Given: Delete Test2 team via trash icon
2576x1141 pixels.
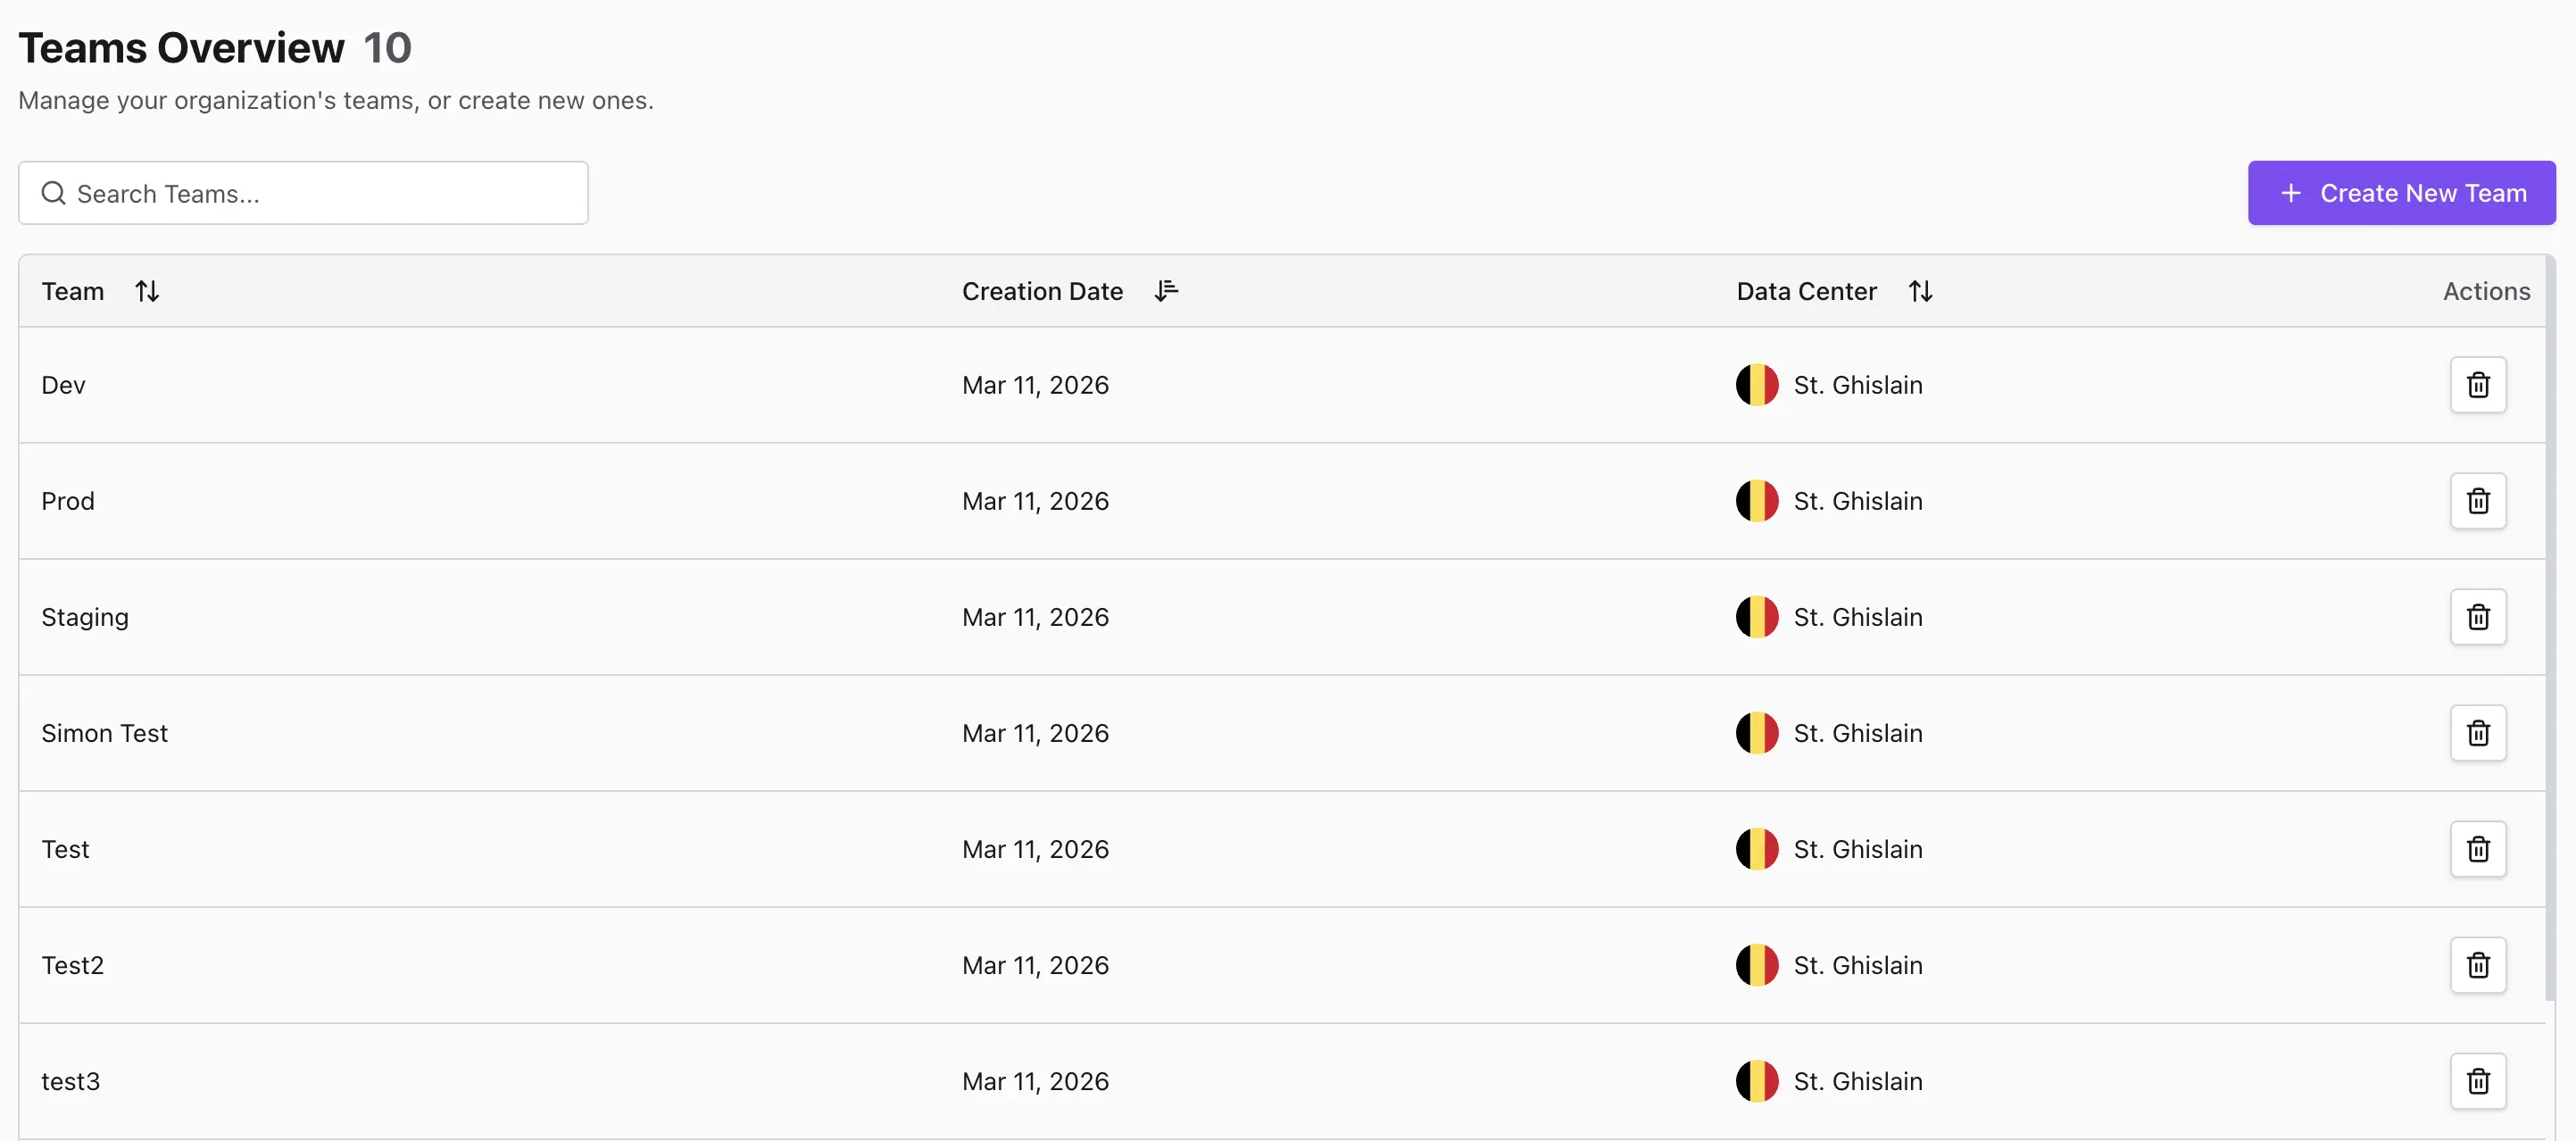Looking at the screenshot, I should pyautogui.click(x=2477, y=965).
